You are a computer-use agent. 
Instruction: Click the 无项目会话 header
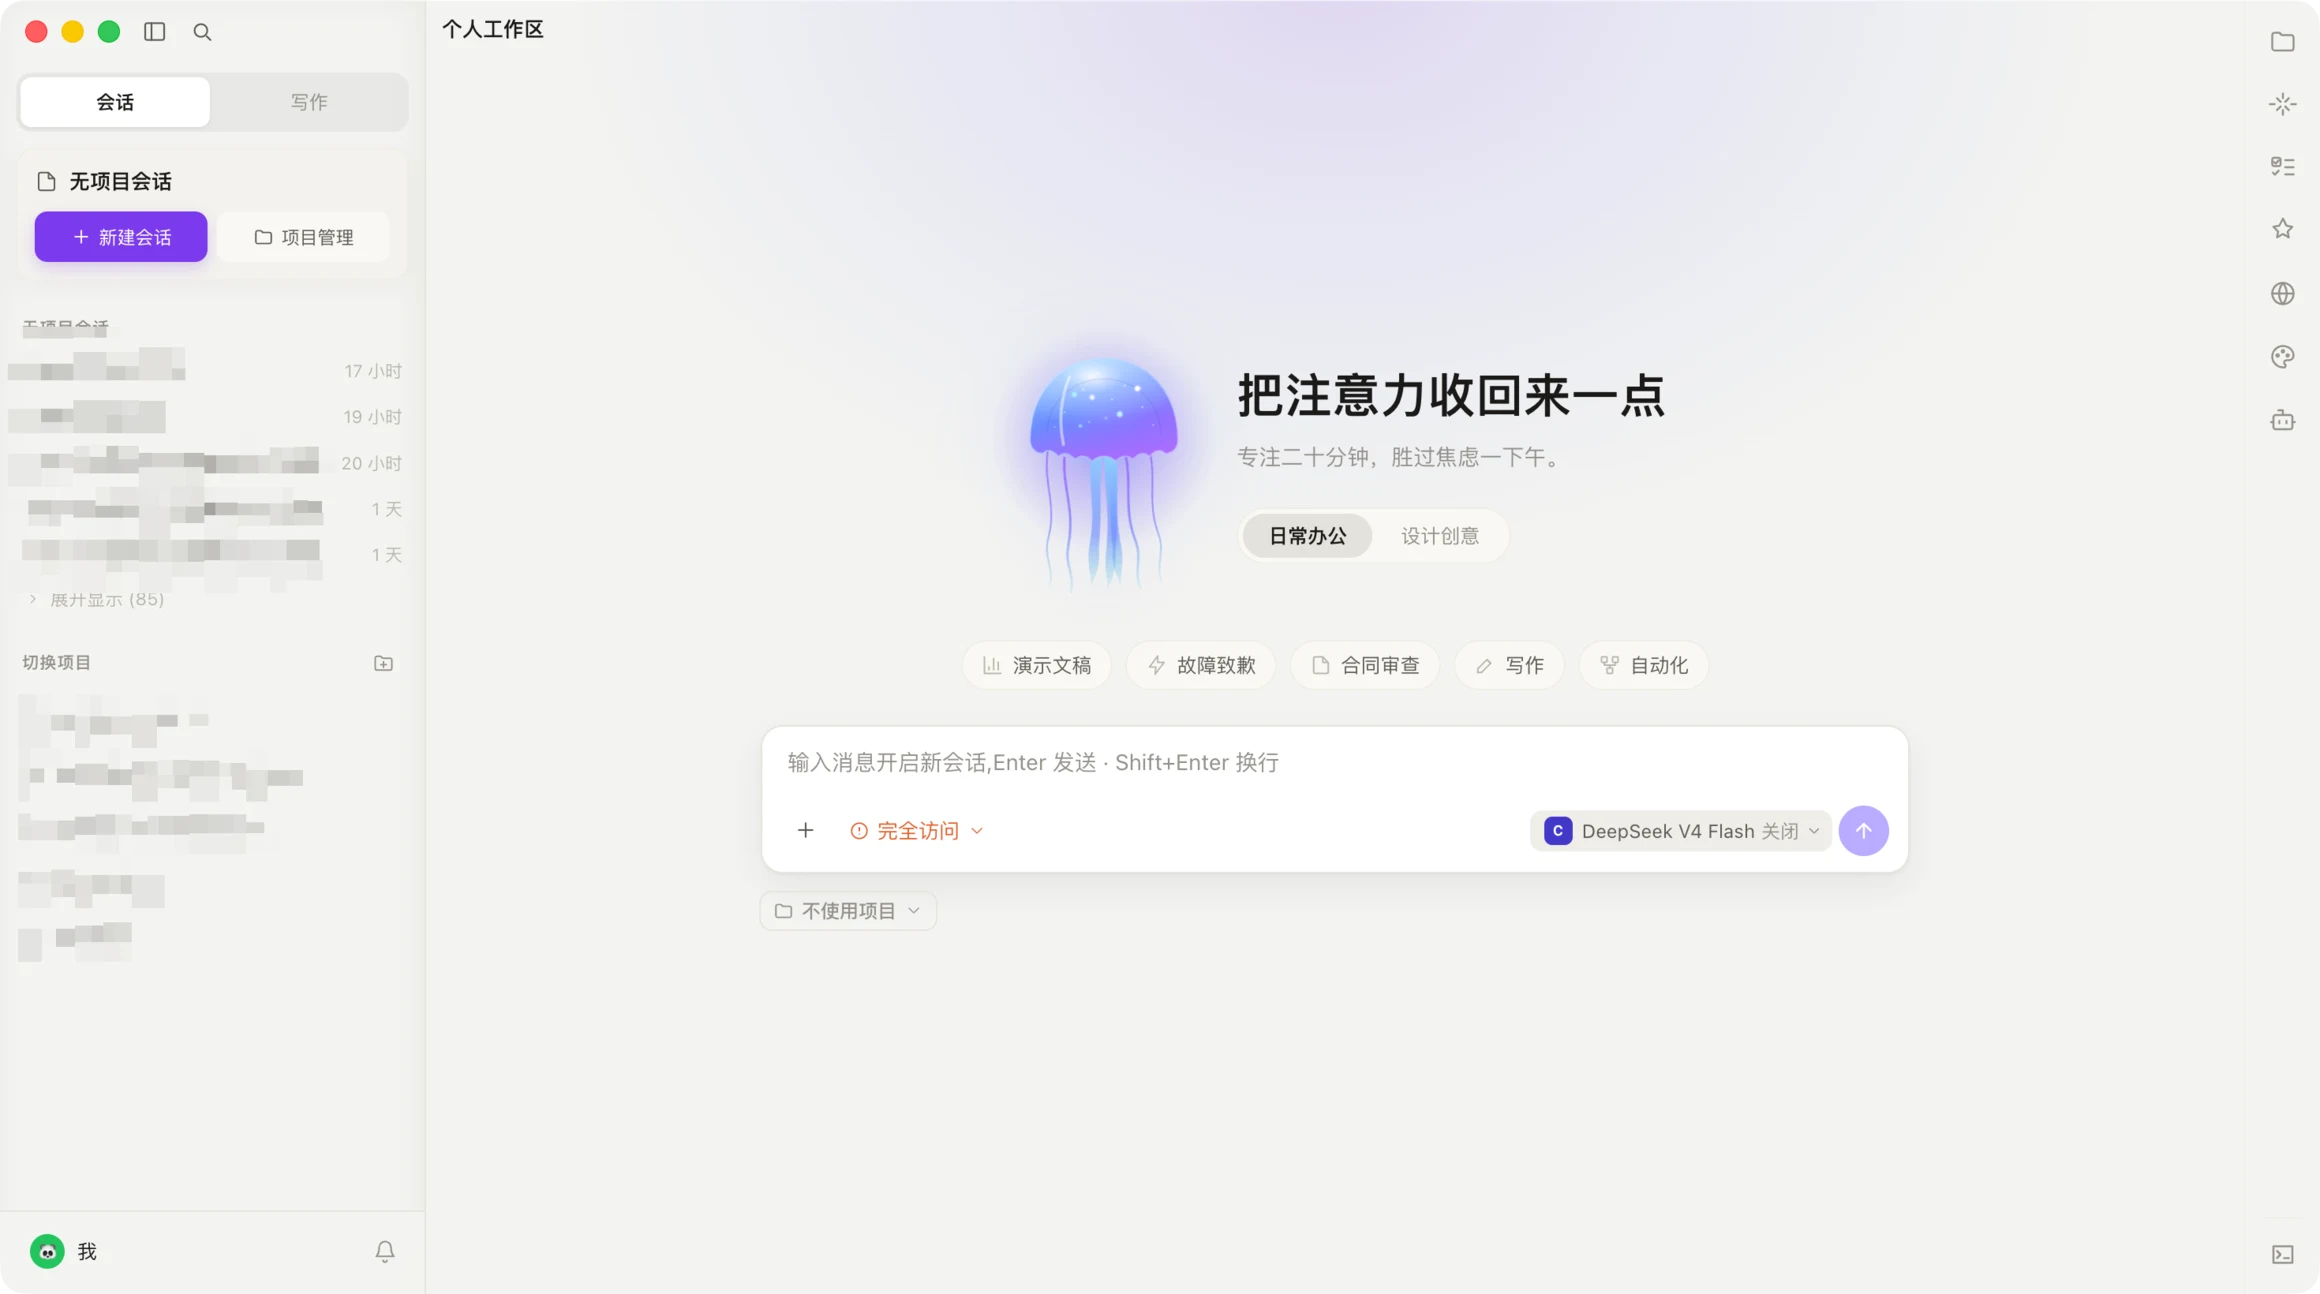point(120,181)
